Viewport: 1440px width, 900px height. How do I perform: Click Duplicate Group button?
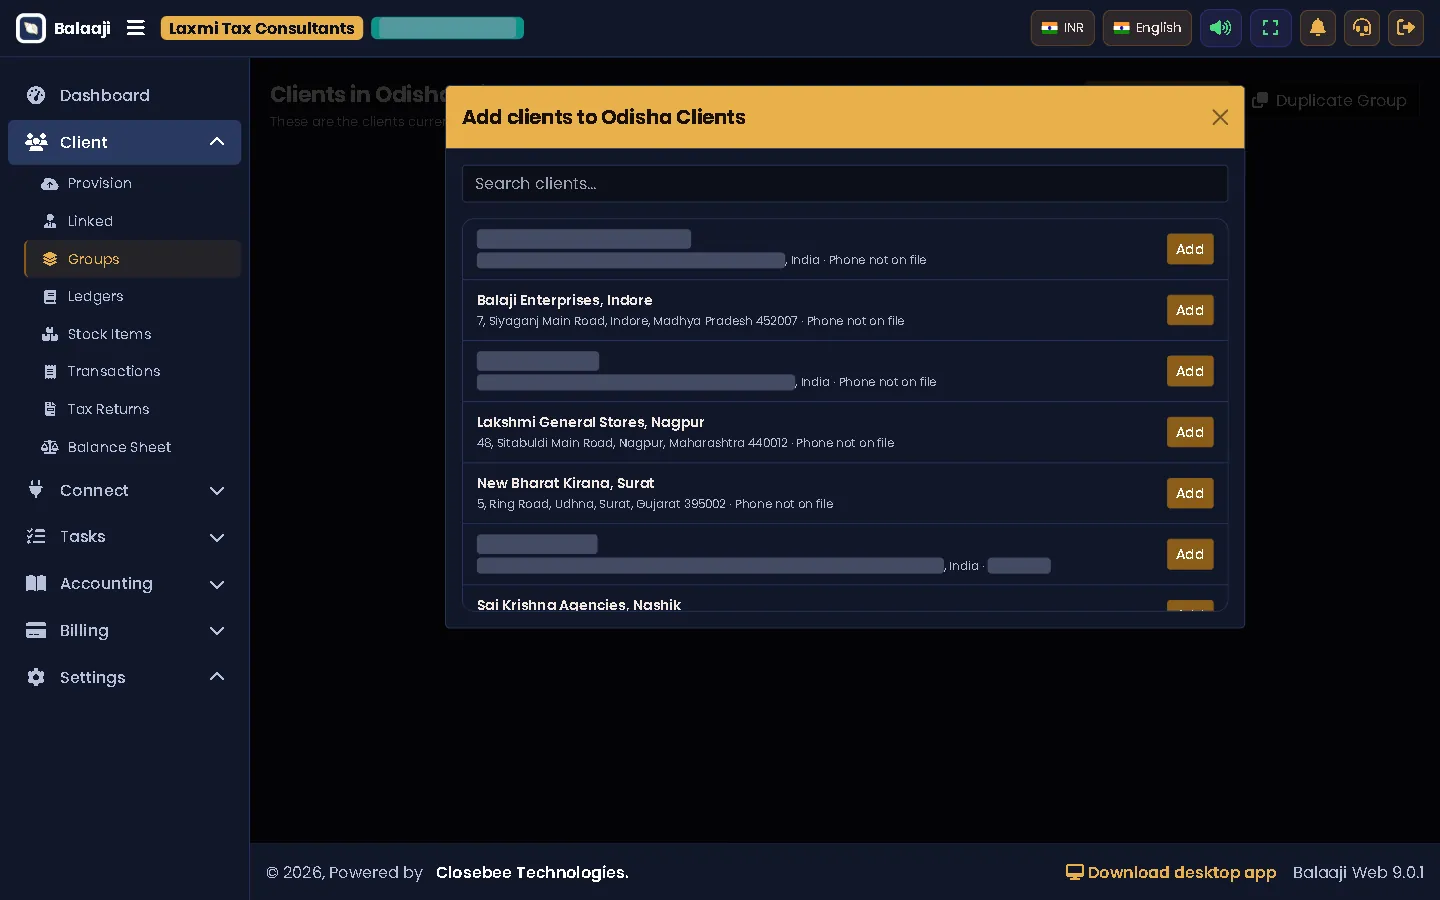(x=1329, y=100)
